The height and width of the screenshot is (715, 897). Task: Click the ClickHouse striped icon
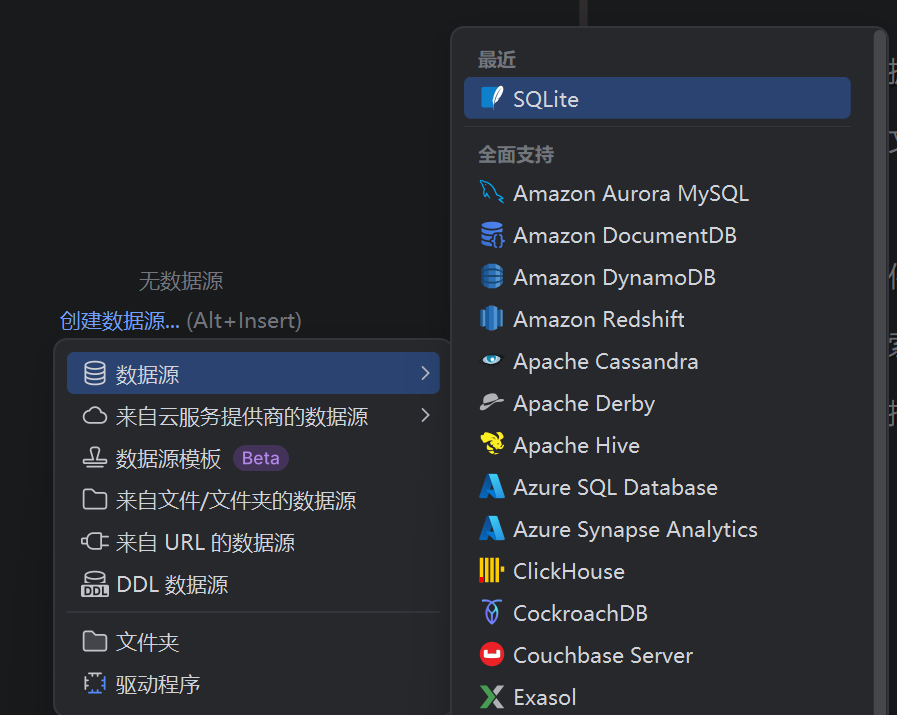coord(492,570)
